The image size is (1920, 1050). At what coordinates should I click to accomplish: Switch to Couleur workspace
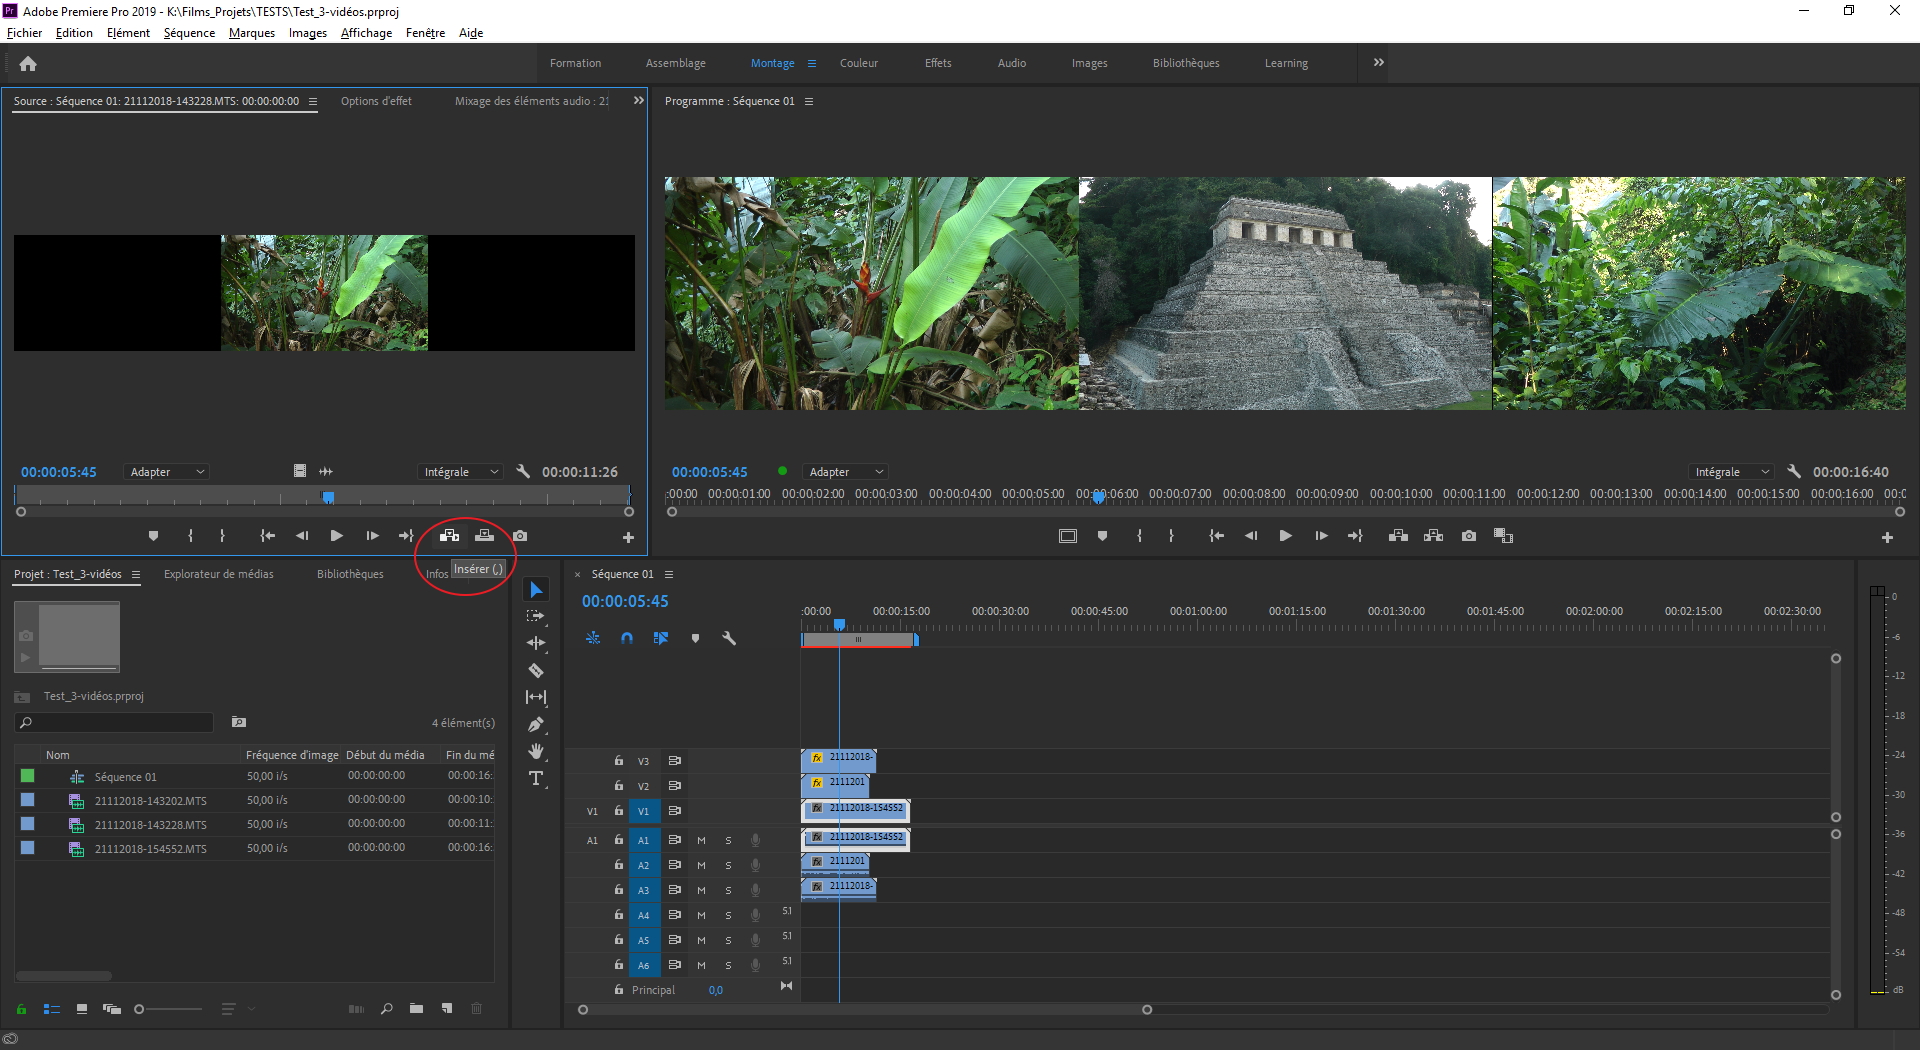859,63
